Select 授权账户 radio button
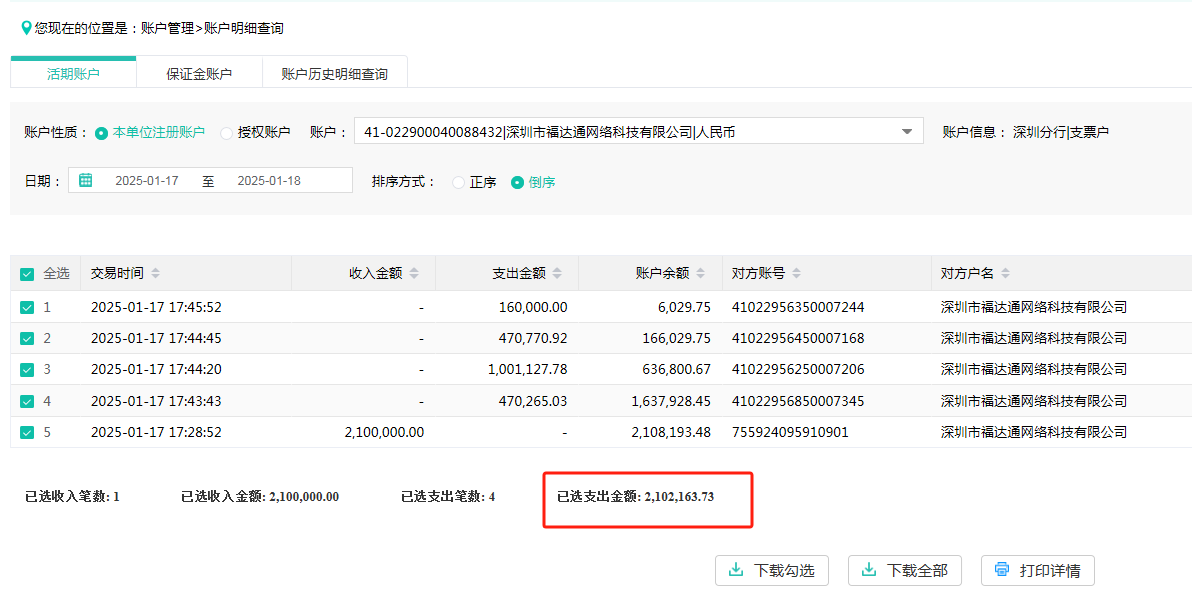Viewport: 1192px width, 601px height. (x=227, y=133)
